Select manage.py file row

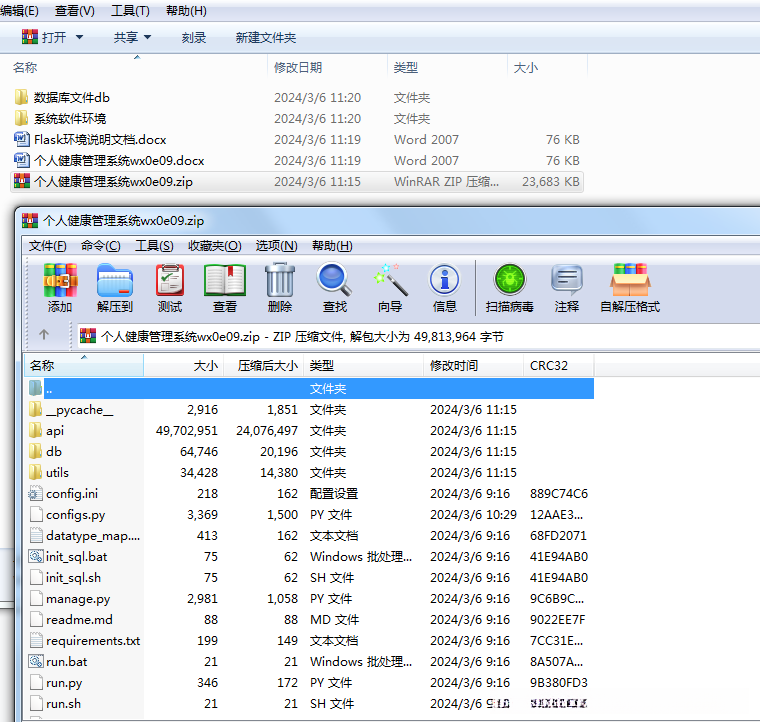point(310,598)
